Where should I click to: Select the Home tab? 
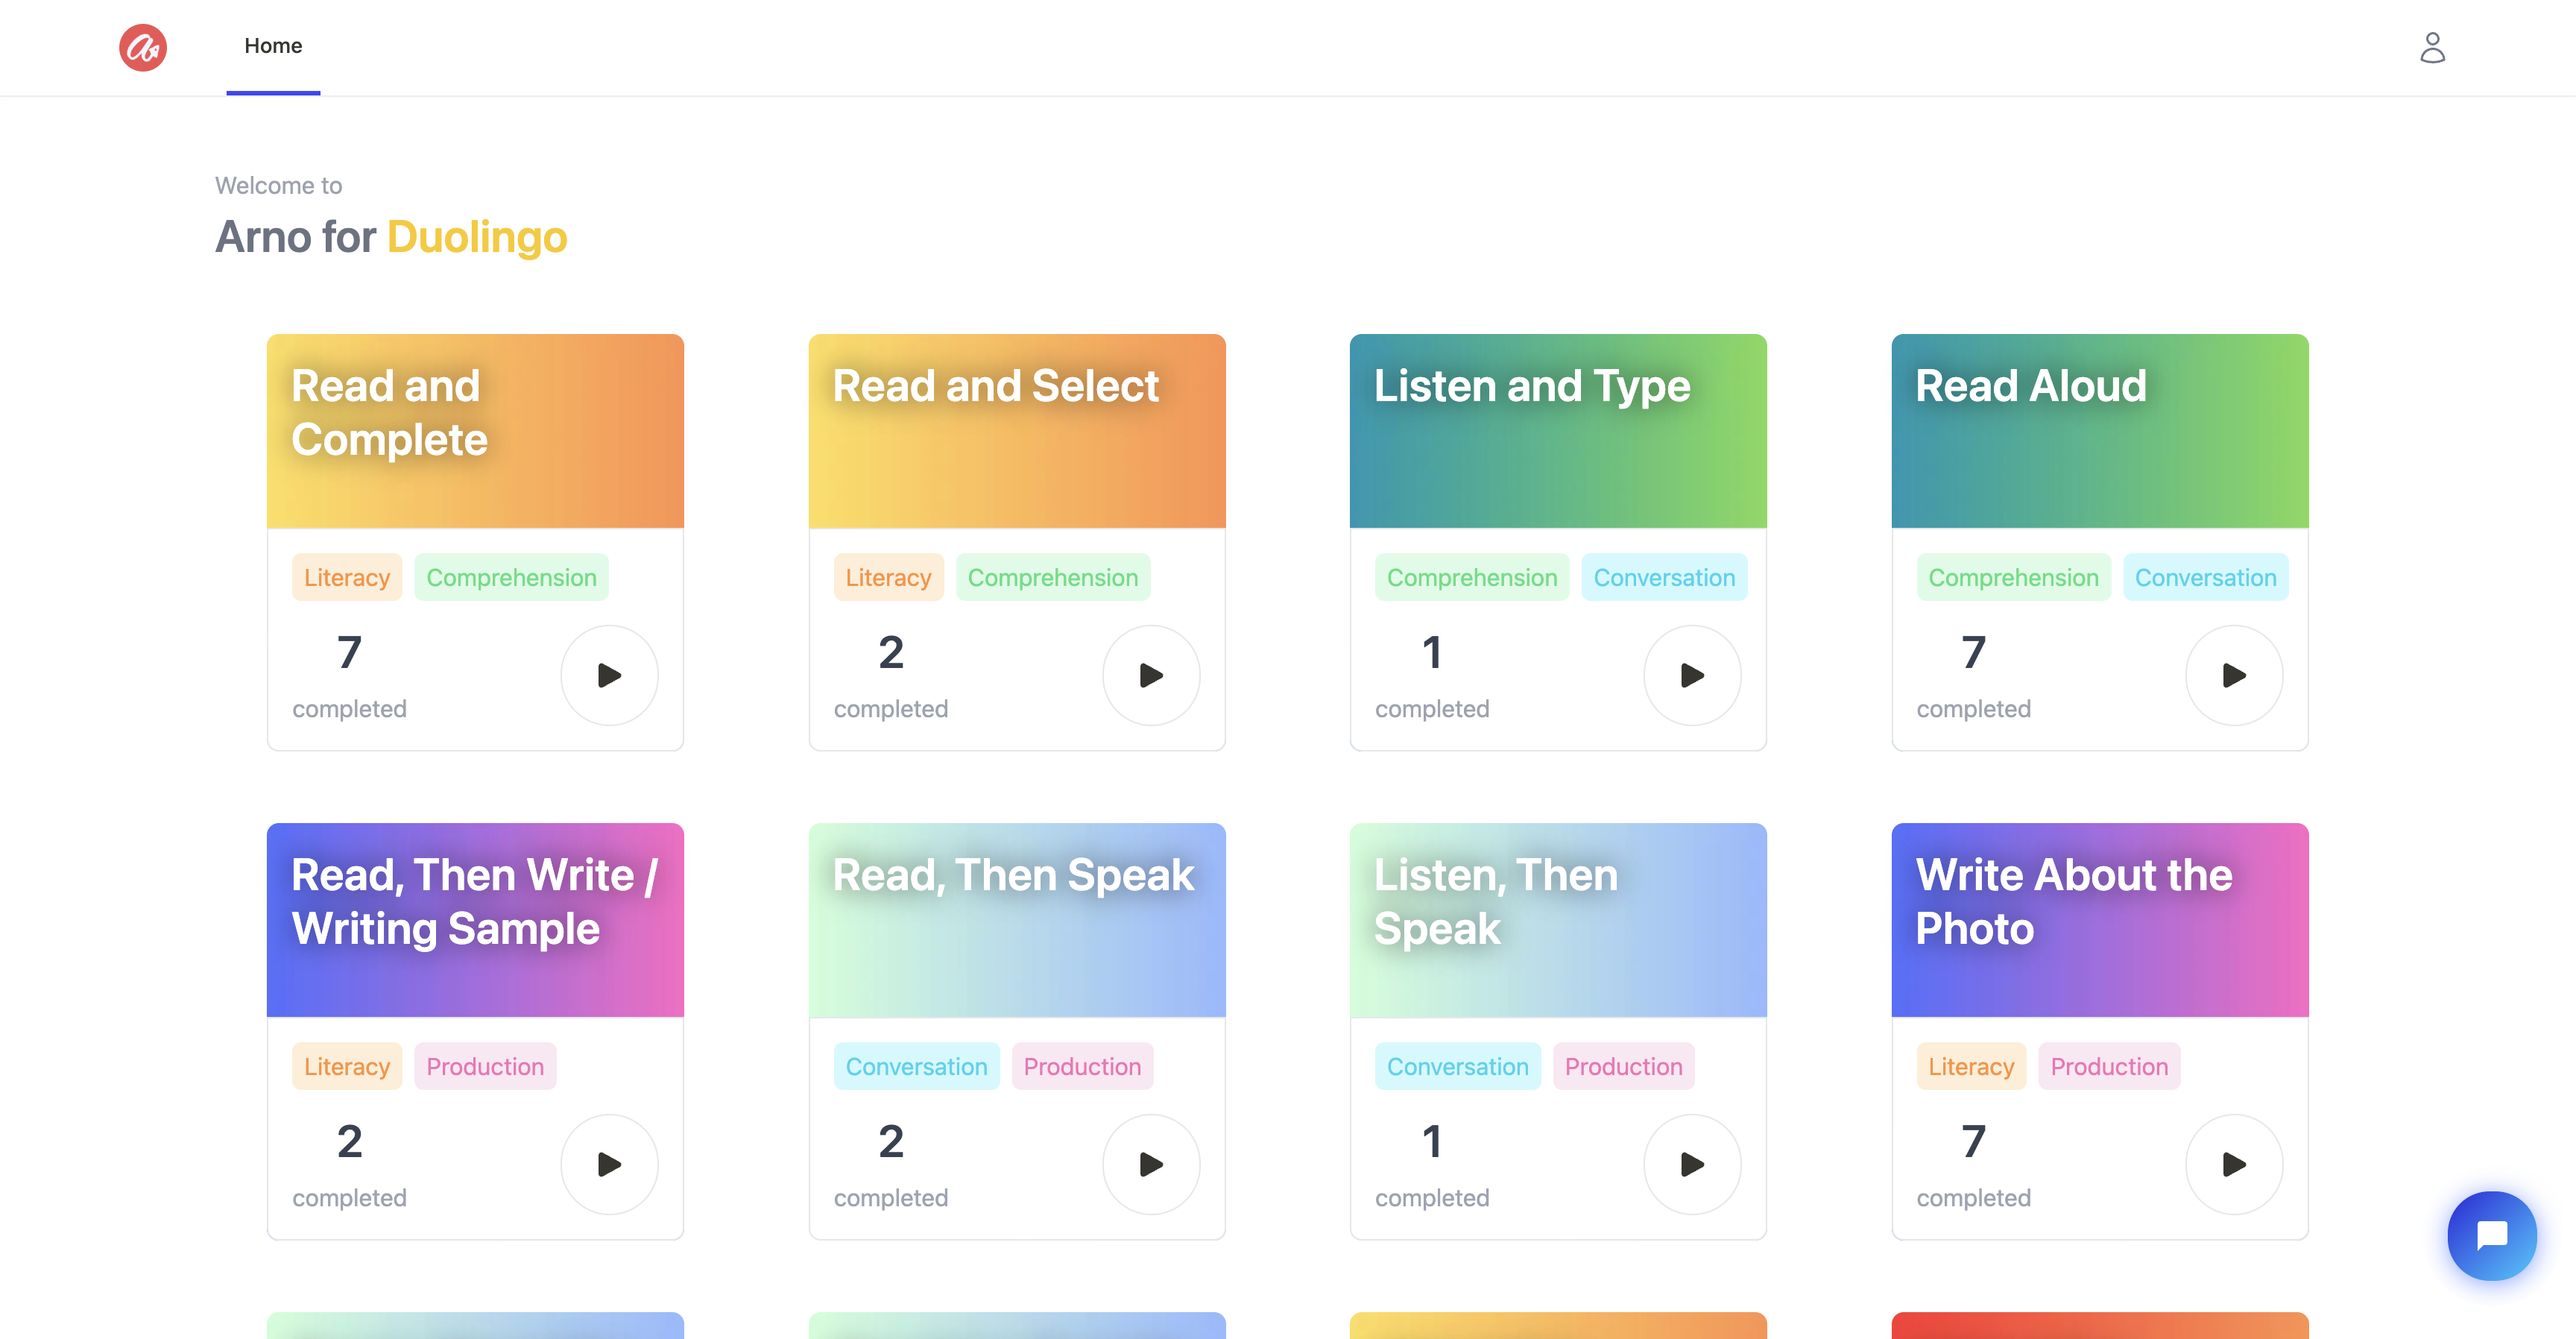tap(273, 46)
